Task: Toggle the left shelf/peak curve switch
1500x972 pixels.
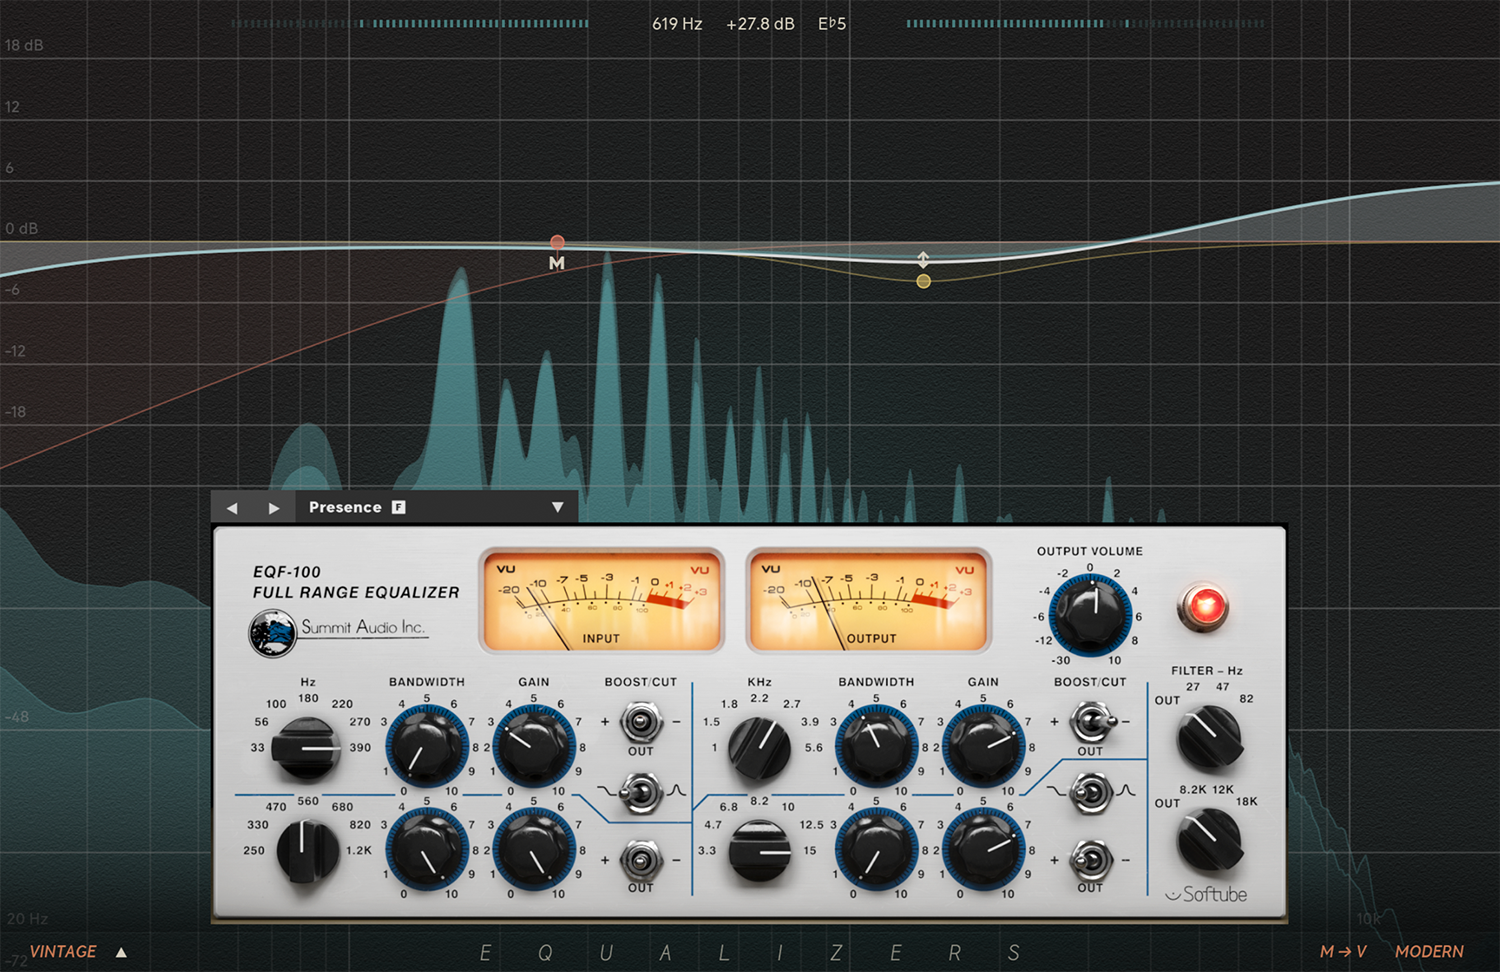Action: pyautogui.click(x=640, y=792)
